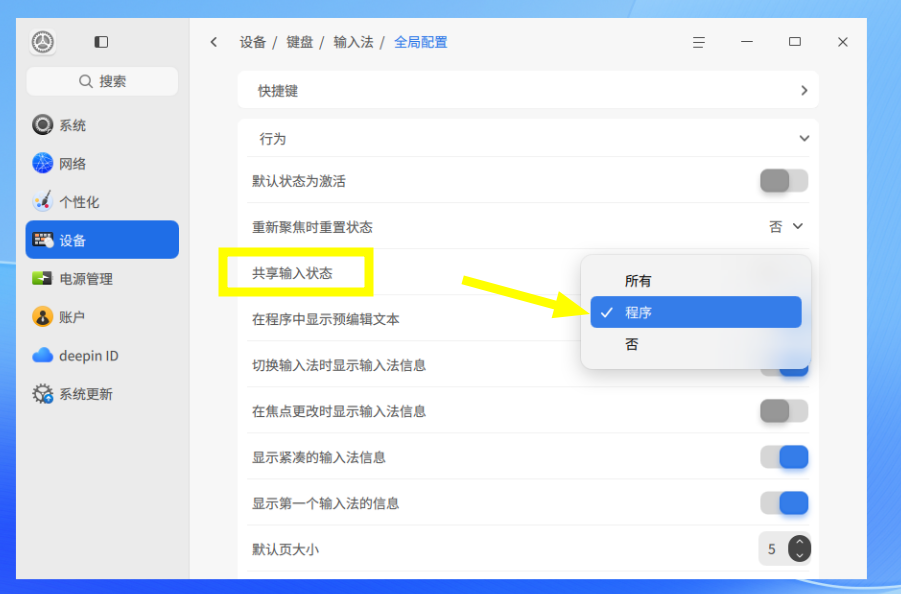The height and width of the screenshot is (594, 901).
Task: Click the 账户 user icon
Action: click(x=43, y=317)
